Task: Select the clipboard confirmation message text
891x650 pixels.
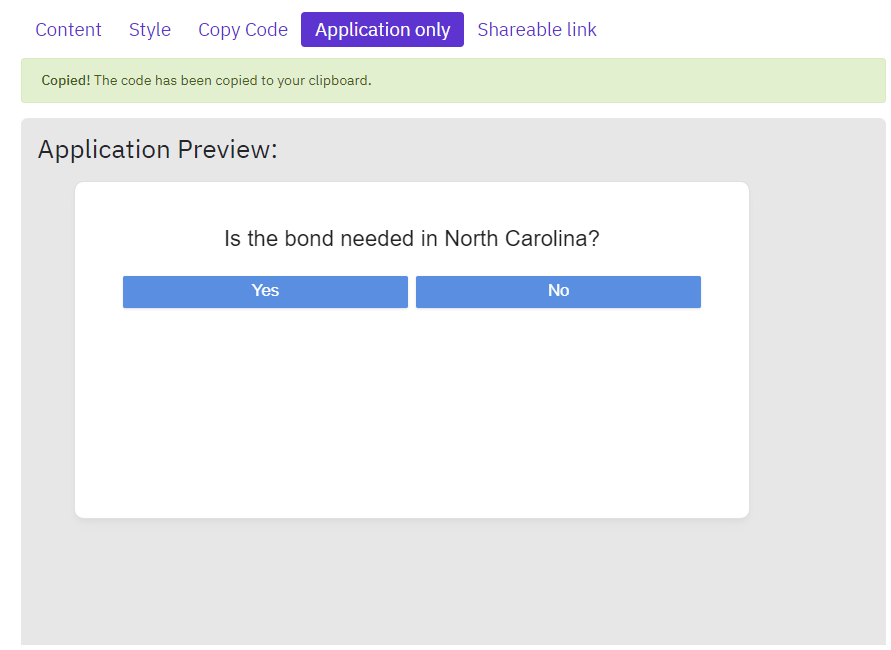Action: [x=232, y=81]
